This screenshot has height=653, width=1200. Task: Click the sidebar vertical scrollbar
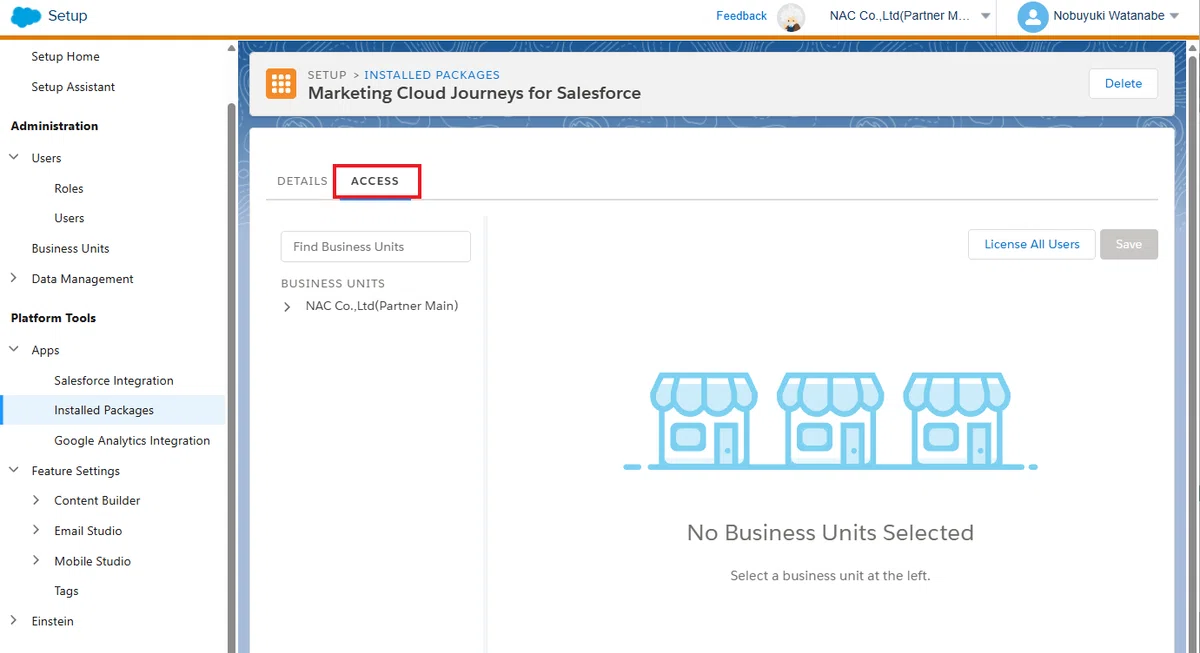click(x=232, y=380)
